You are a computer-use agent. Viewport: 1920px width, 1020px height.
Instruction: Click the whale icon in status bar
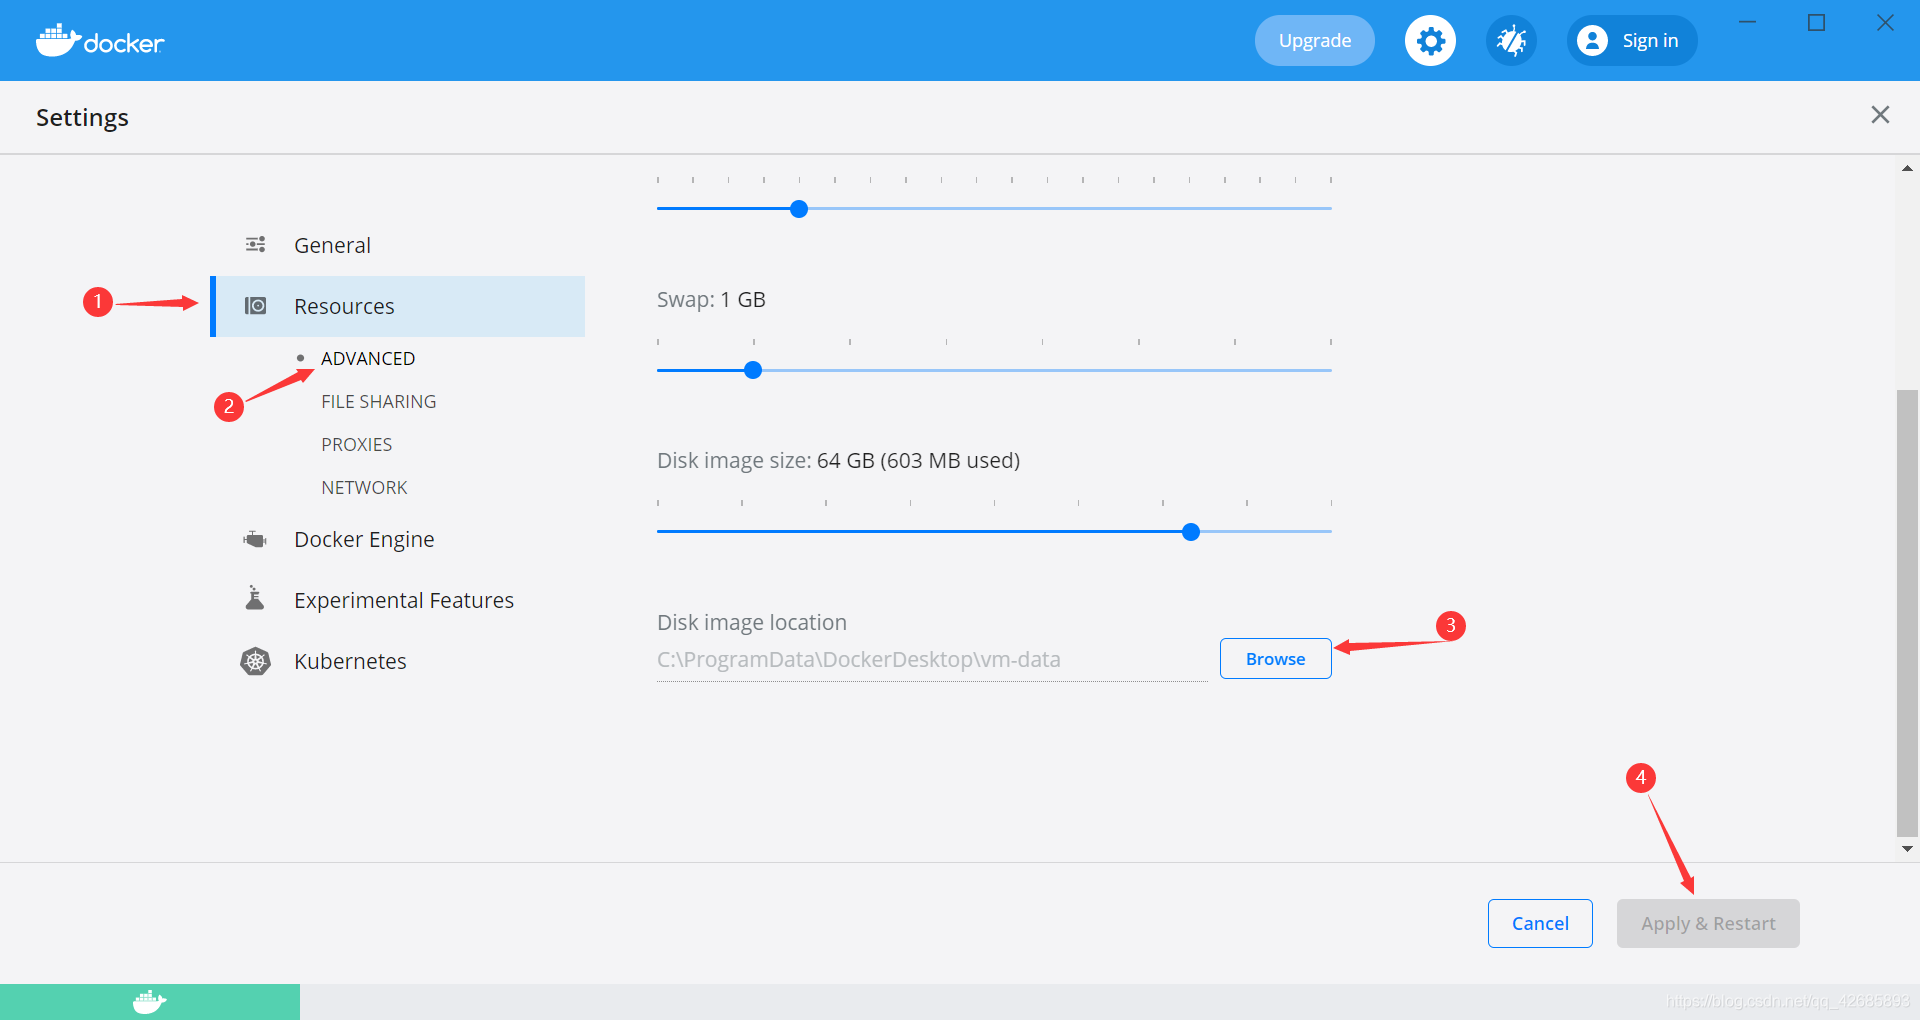tap(149, 1001)
